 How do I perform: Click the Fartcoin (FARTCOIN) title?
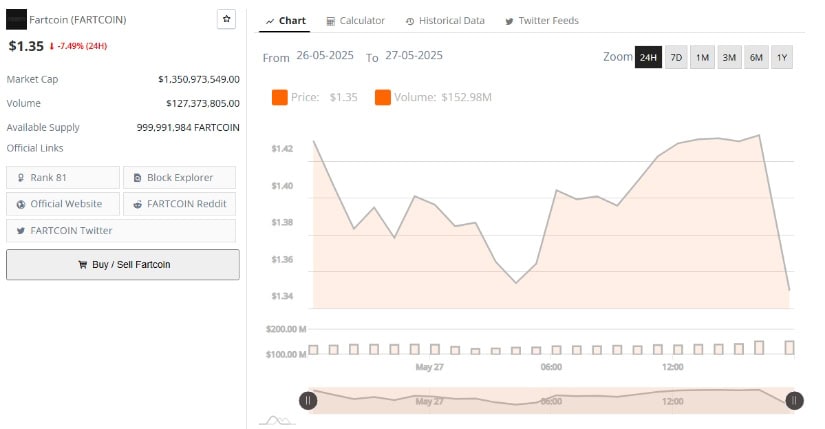77,20
